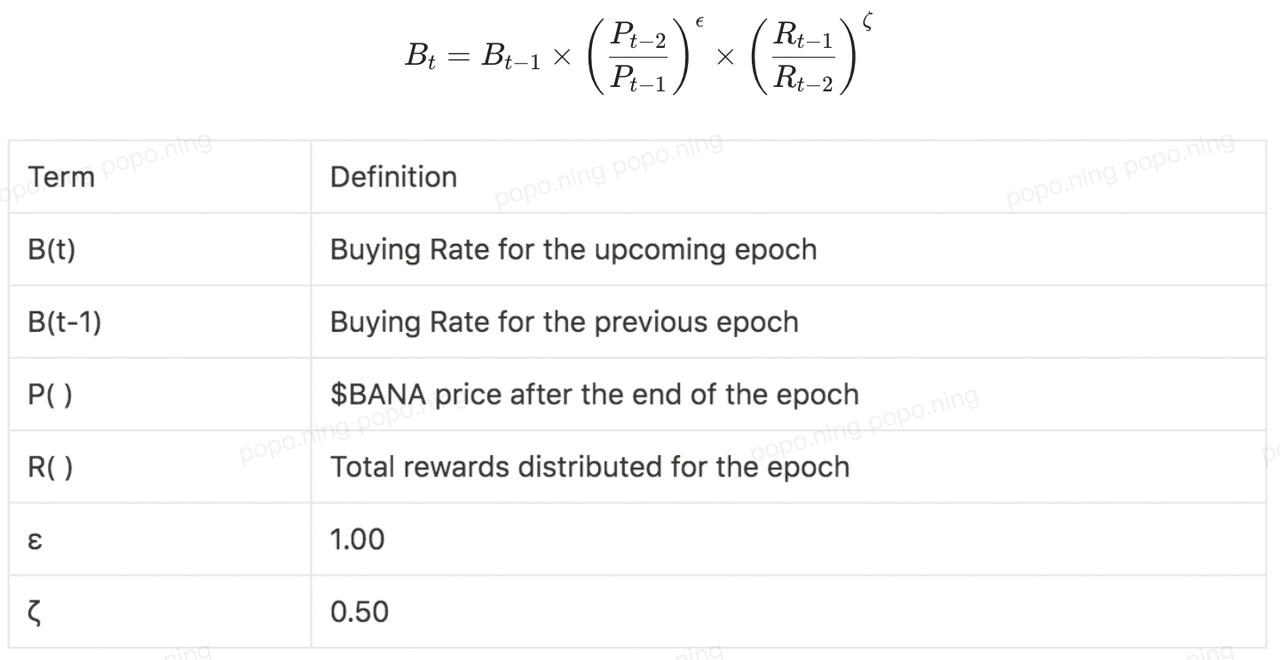Click the Term column header cell

(160, 177)
